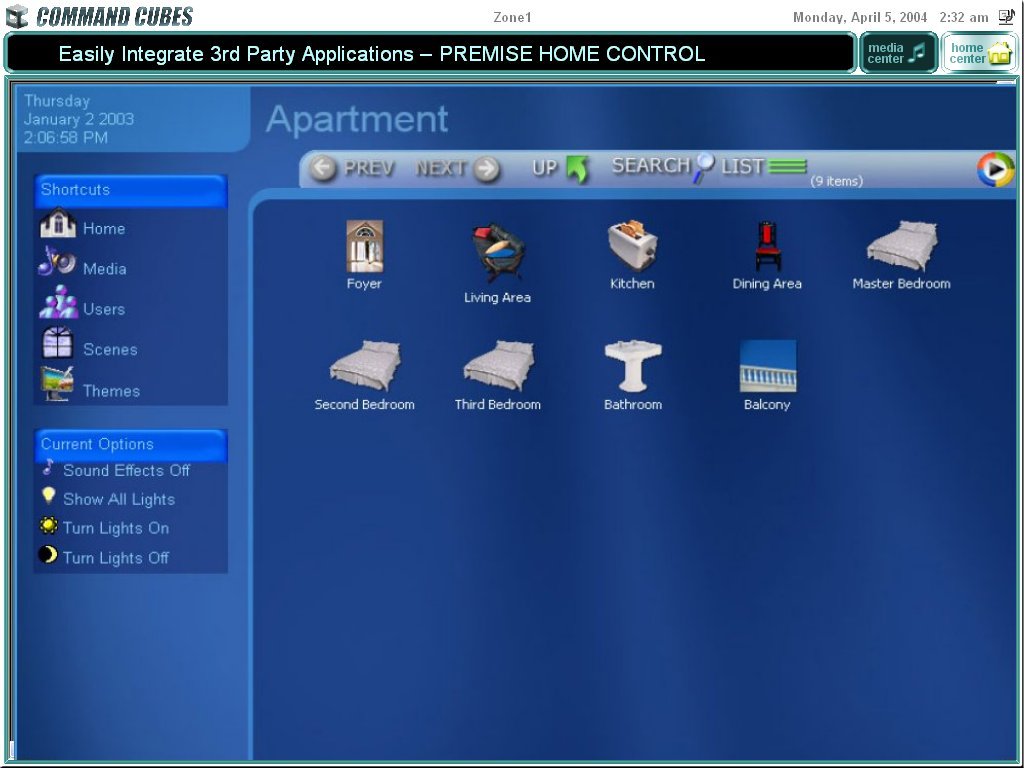Go to the NEXT page
The height and width of the screenshot is (768, 1024).
tap(457, 168)
